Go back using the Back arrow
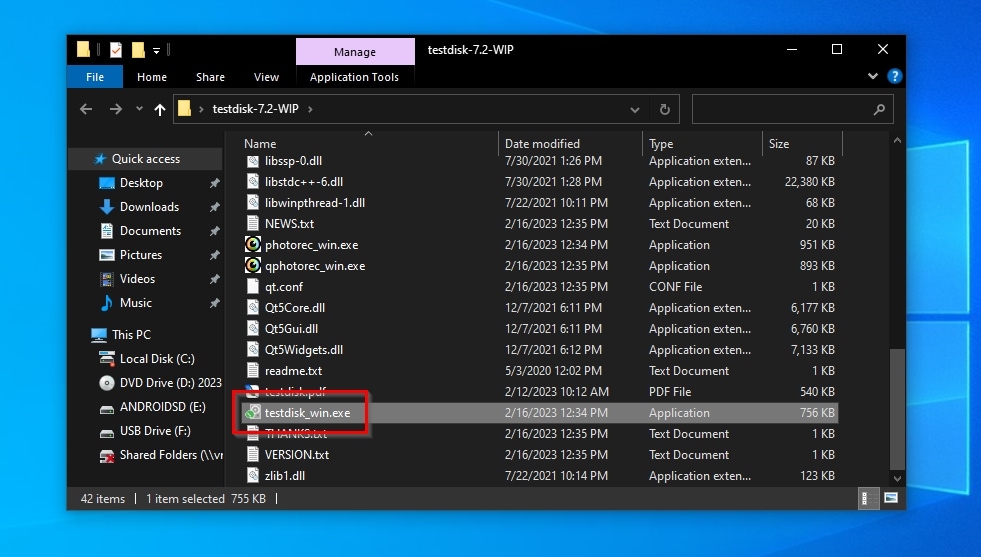Screen dimensions: 981x557 (86, 110)
